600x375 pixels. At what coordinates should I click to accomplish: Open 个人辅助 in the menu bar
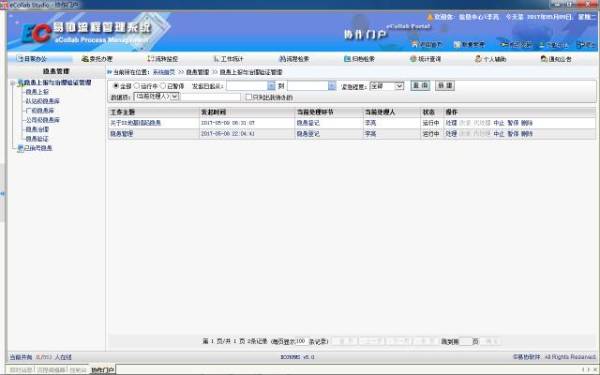click(x=491, y=59)
